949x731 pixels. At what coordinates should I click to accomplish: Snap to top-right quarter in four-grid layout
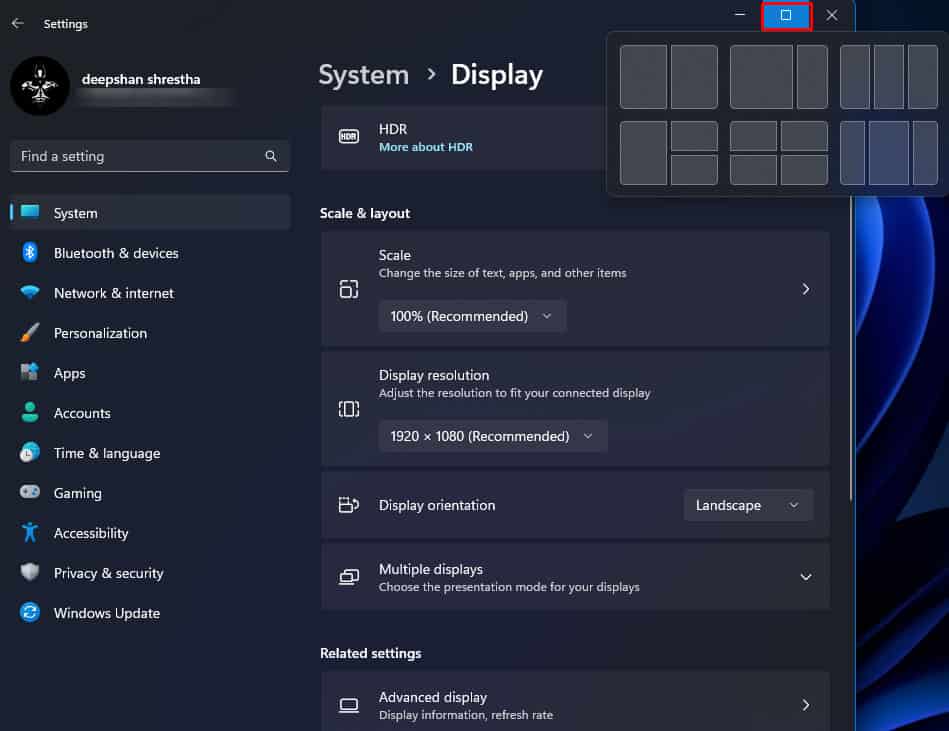pos(804,136)
